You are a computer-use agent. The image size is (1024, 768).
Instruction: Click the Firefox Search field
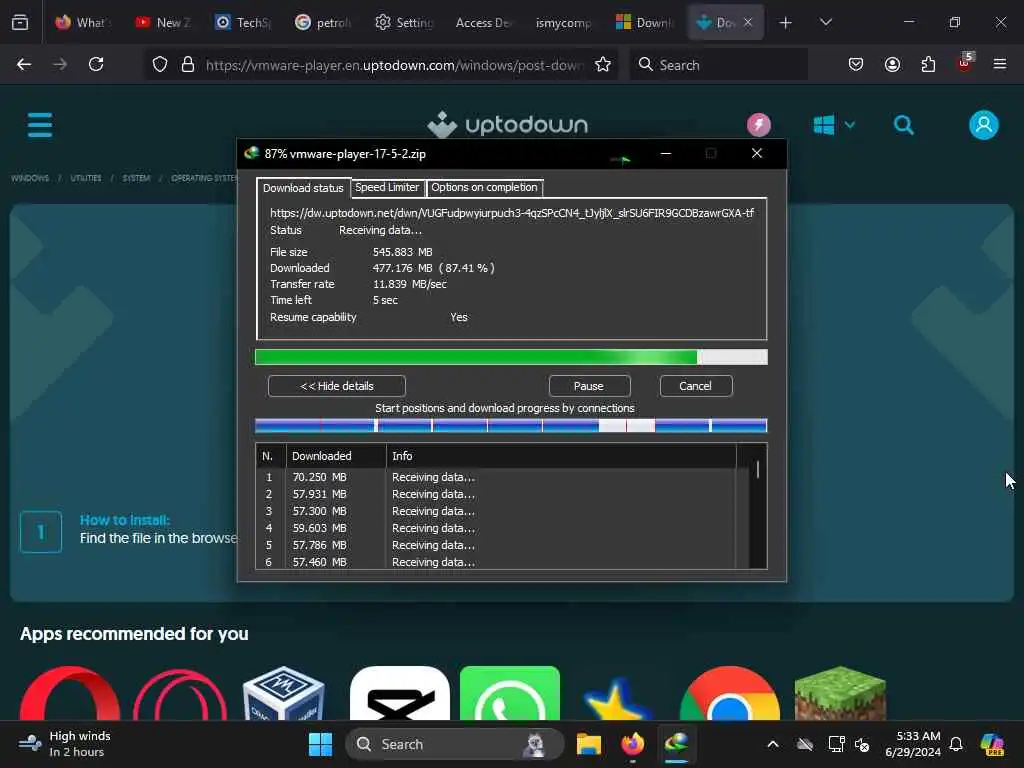tap(718, 65)
